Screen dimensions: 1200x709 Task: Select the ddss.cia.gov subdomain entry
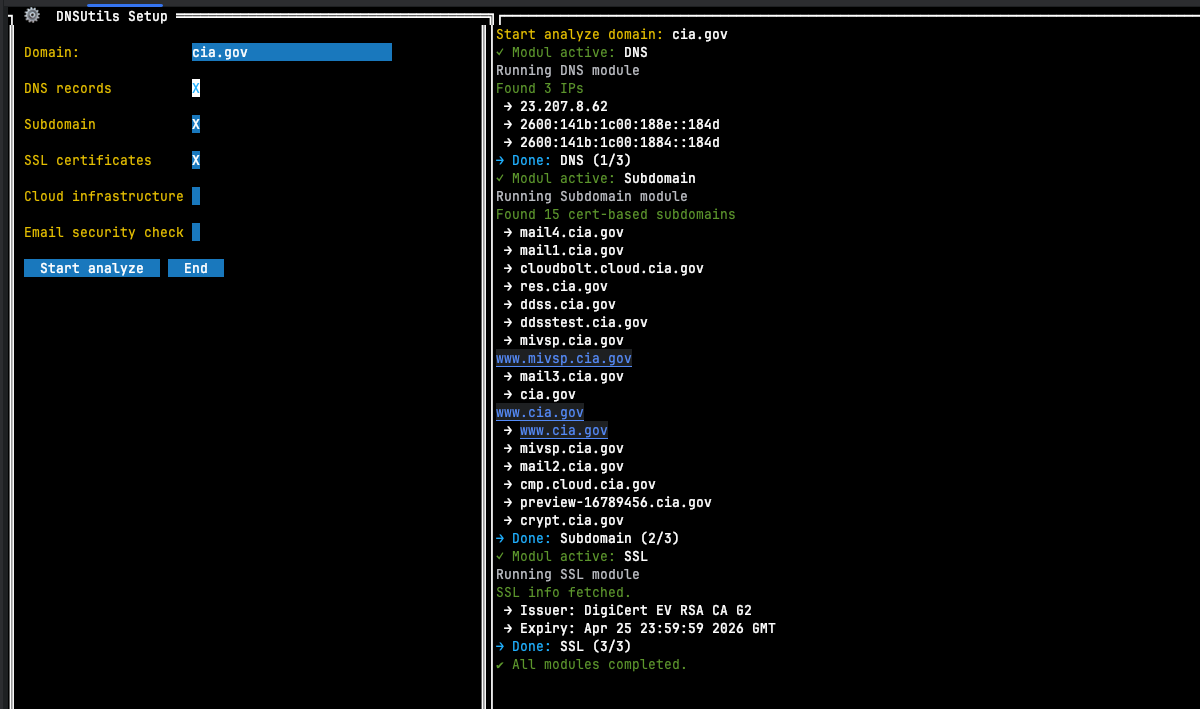click(x=568, y=304)
